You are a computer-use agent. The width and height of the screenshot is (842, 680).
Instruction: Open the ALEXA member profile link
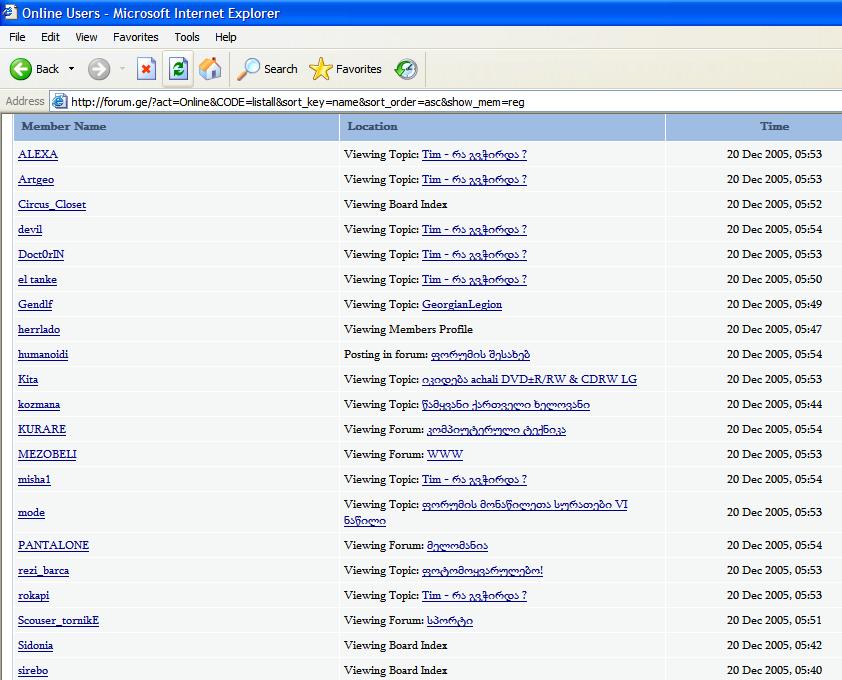(x=38, y=154)
